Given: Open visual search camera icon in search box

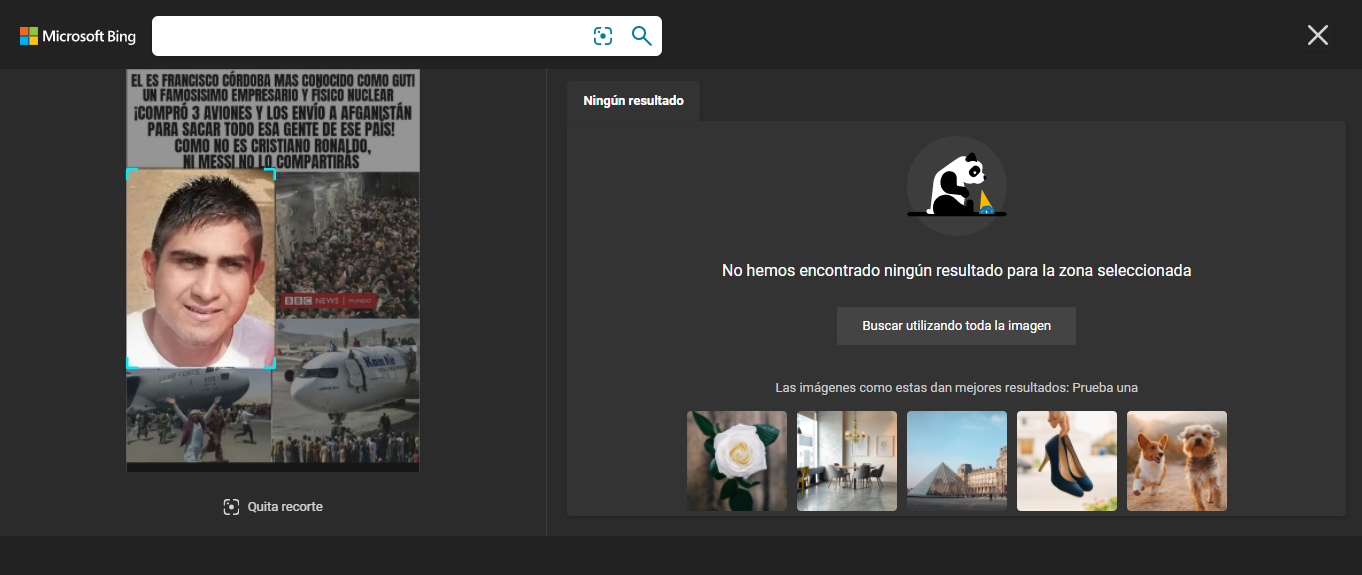Looking at the screenshot, I should tap(603, 36).
